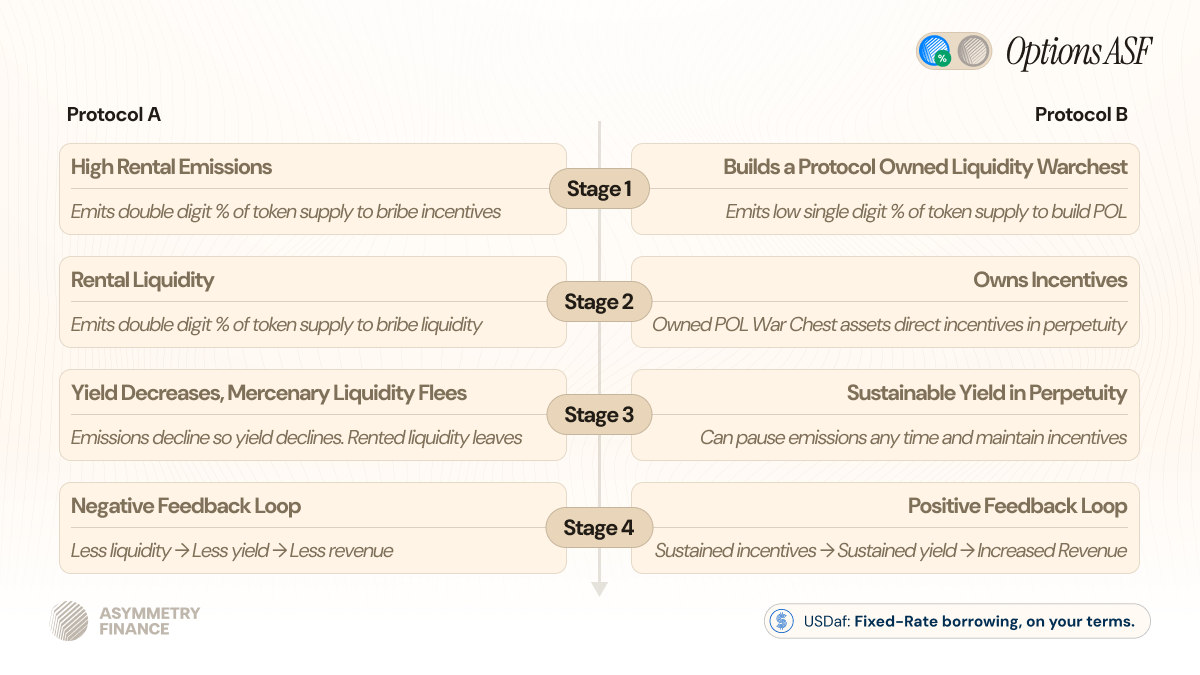Select the Stage 2 badge
This screenshot has width=1200, height=675.
(599, 302)
